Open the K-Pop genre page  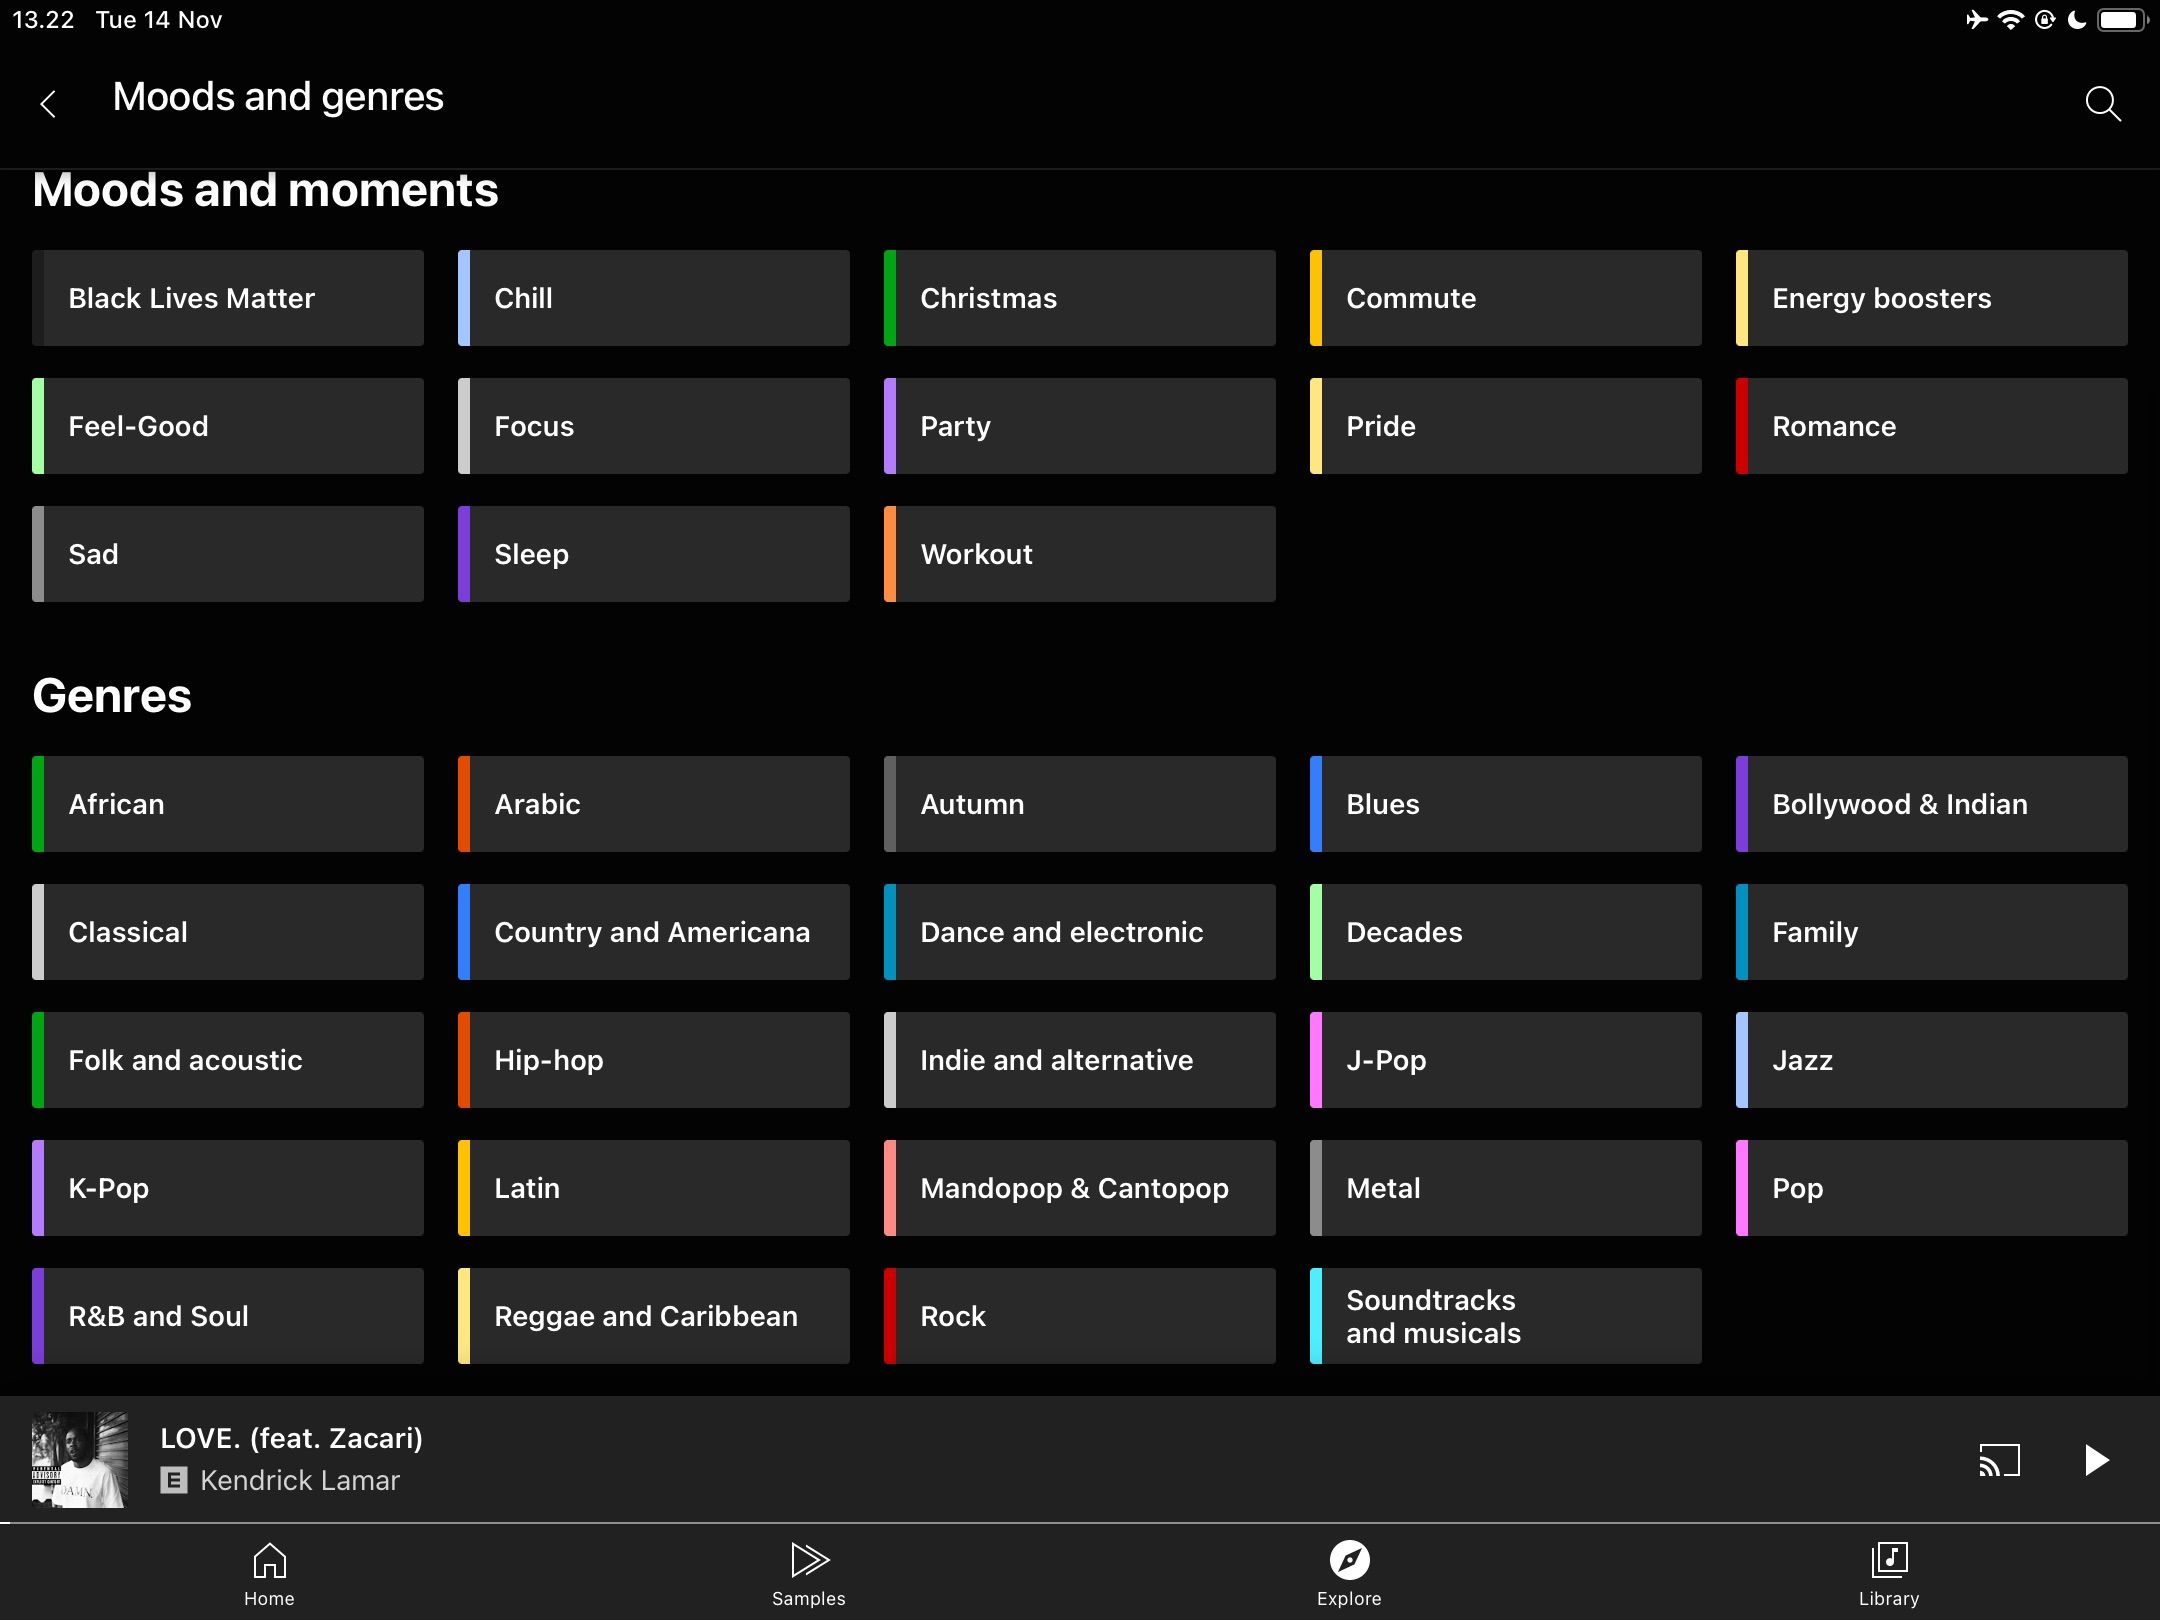(x=228, y=1188)
